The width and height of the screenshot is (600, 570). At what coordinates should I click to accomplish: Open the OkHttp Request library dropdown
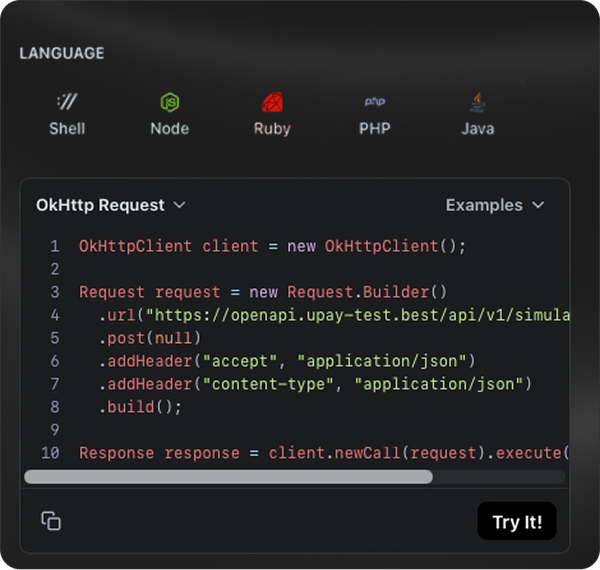111,205
